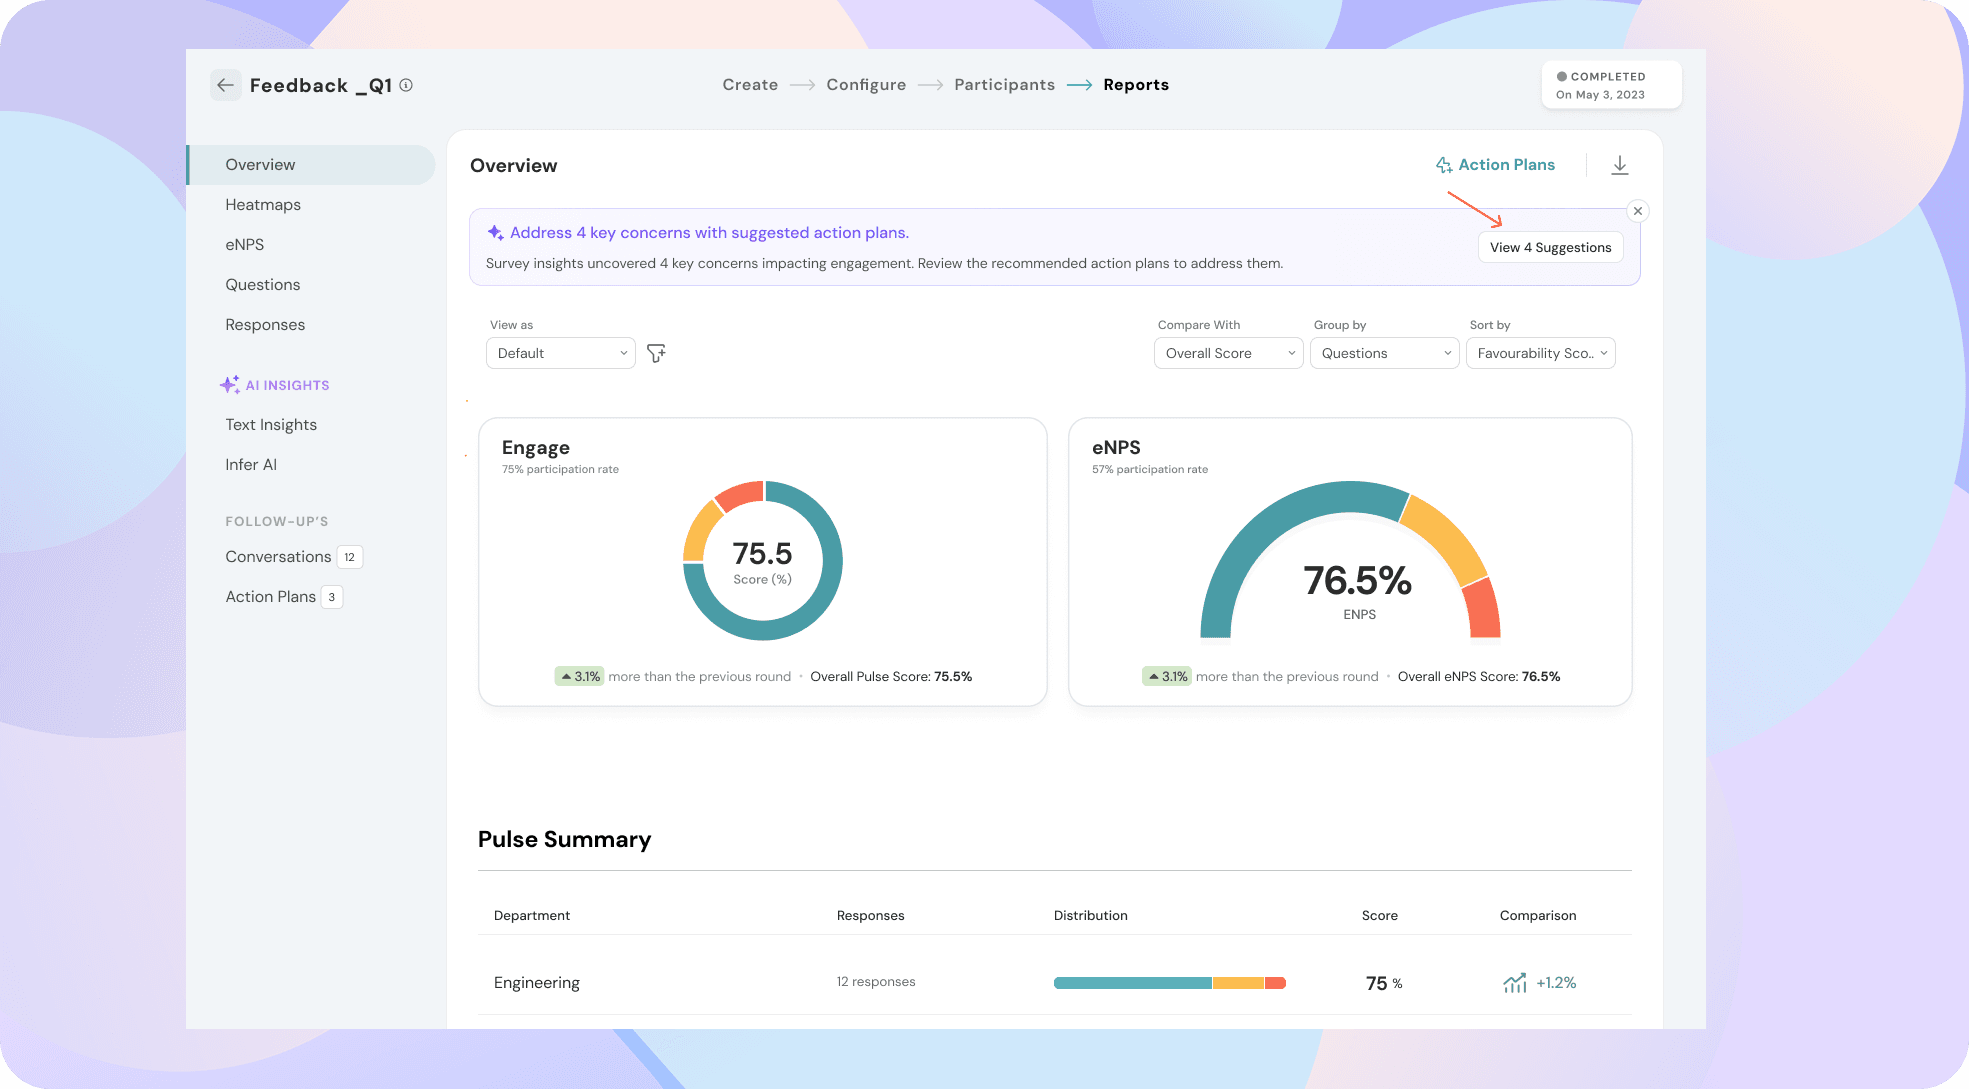The height and width of the screenshot is (1089, 1969).
Task: Open the info icon next to Feedback _Q1
Action: pos(406,85)
